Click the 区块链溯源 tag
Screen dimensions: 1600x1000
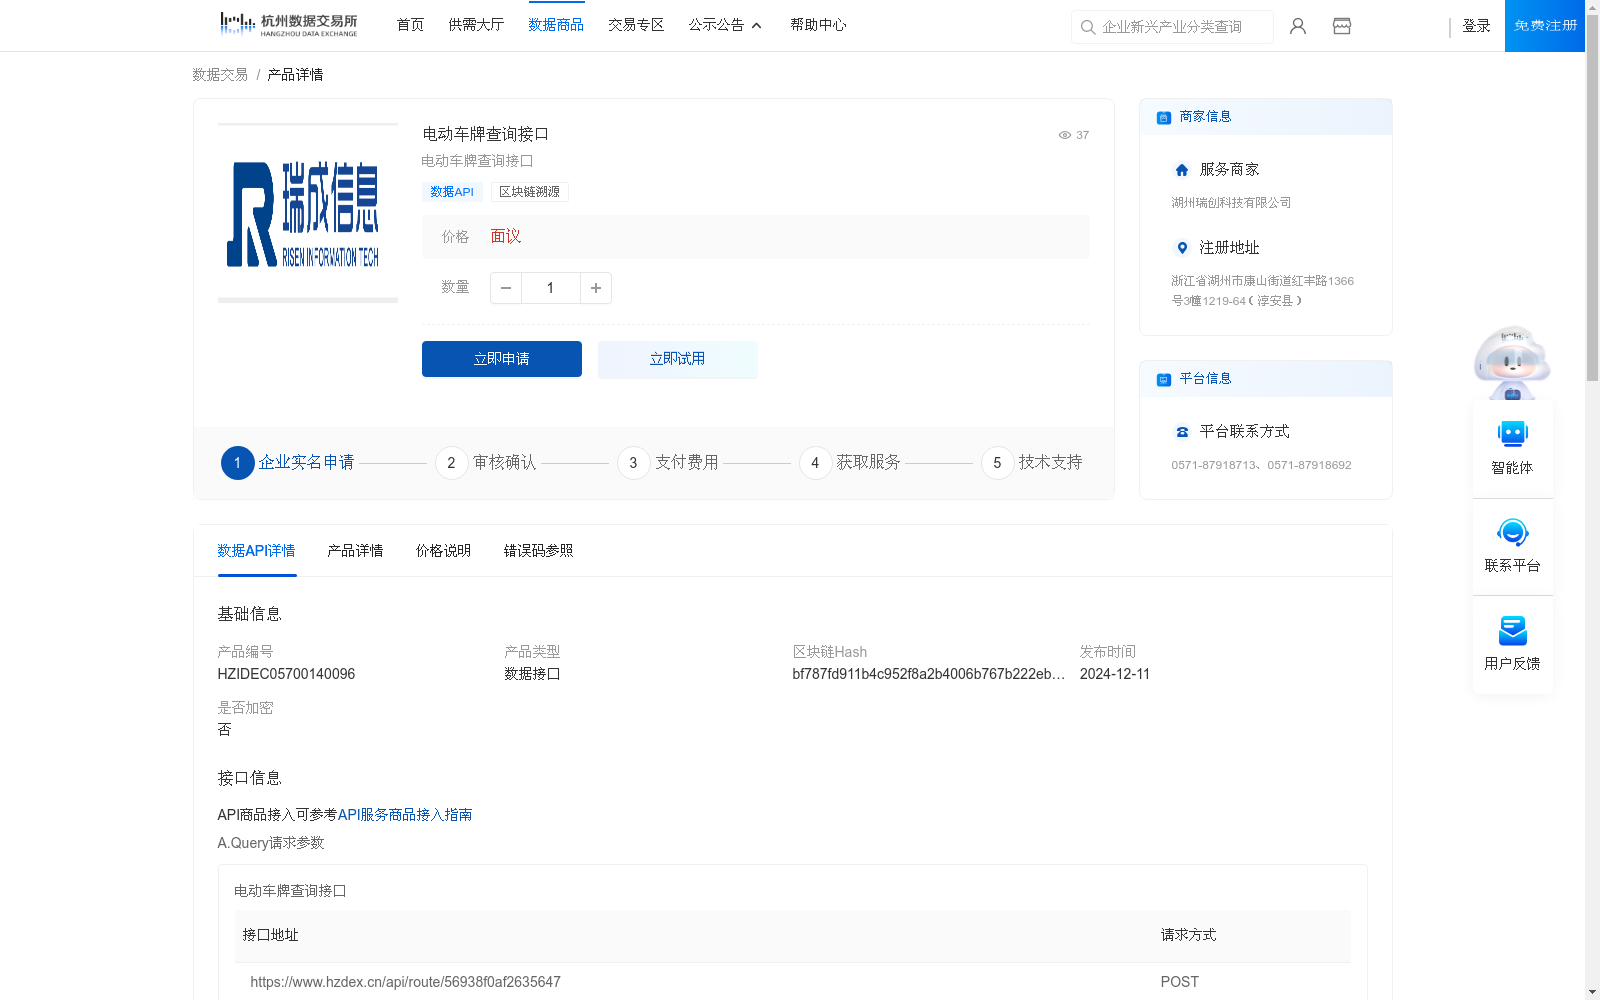pyautogui.click(x=529, y=192)
